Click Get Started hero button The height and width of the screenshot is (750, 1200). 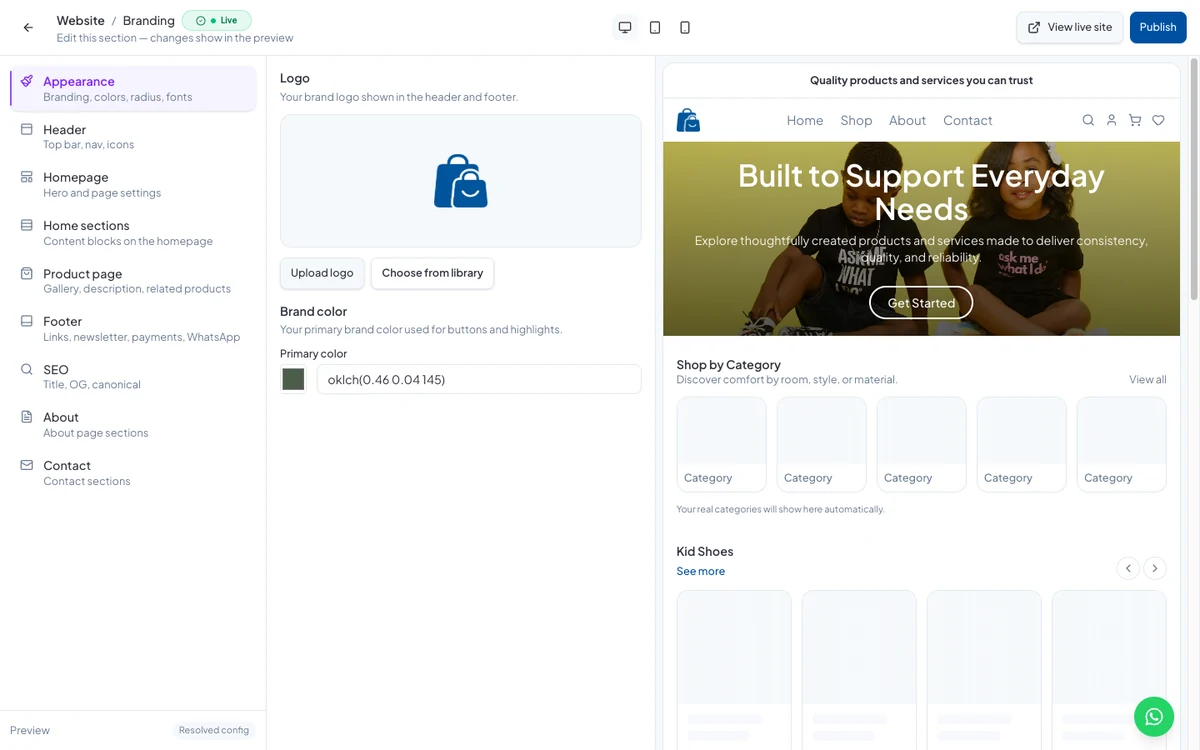tap(921, 302)
